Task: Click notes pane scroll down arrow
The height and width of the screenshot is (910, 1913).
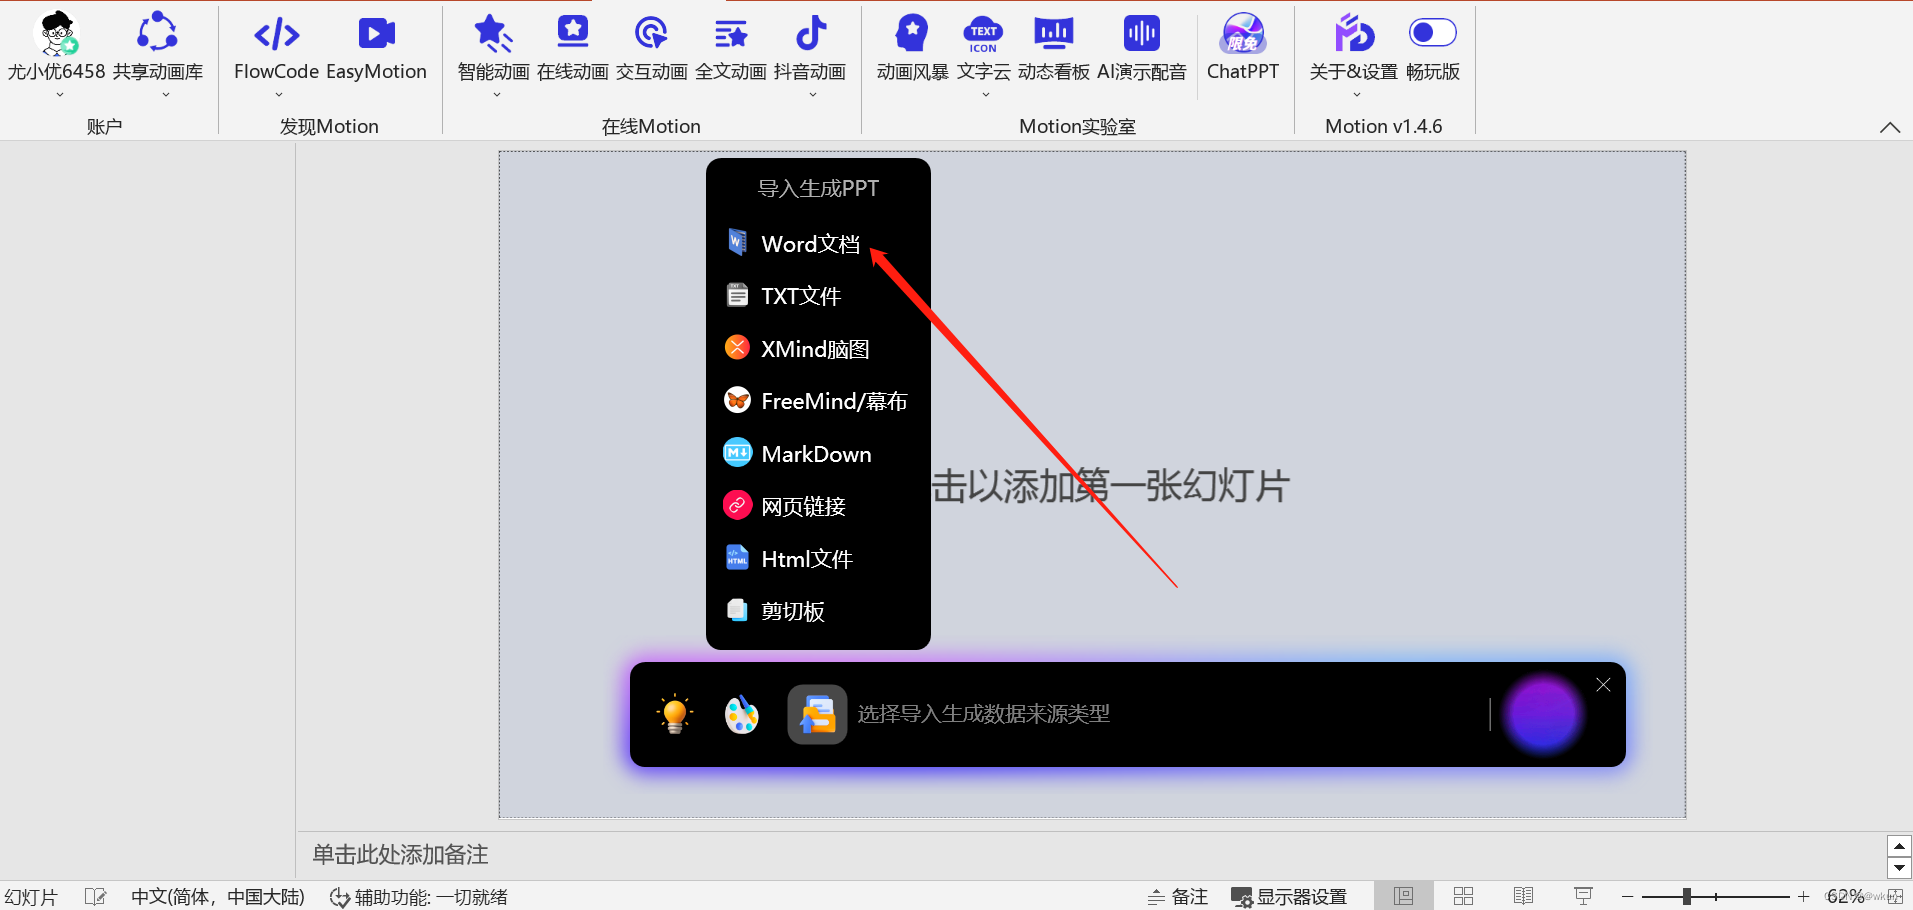Action: click(1899, 868)
